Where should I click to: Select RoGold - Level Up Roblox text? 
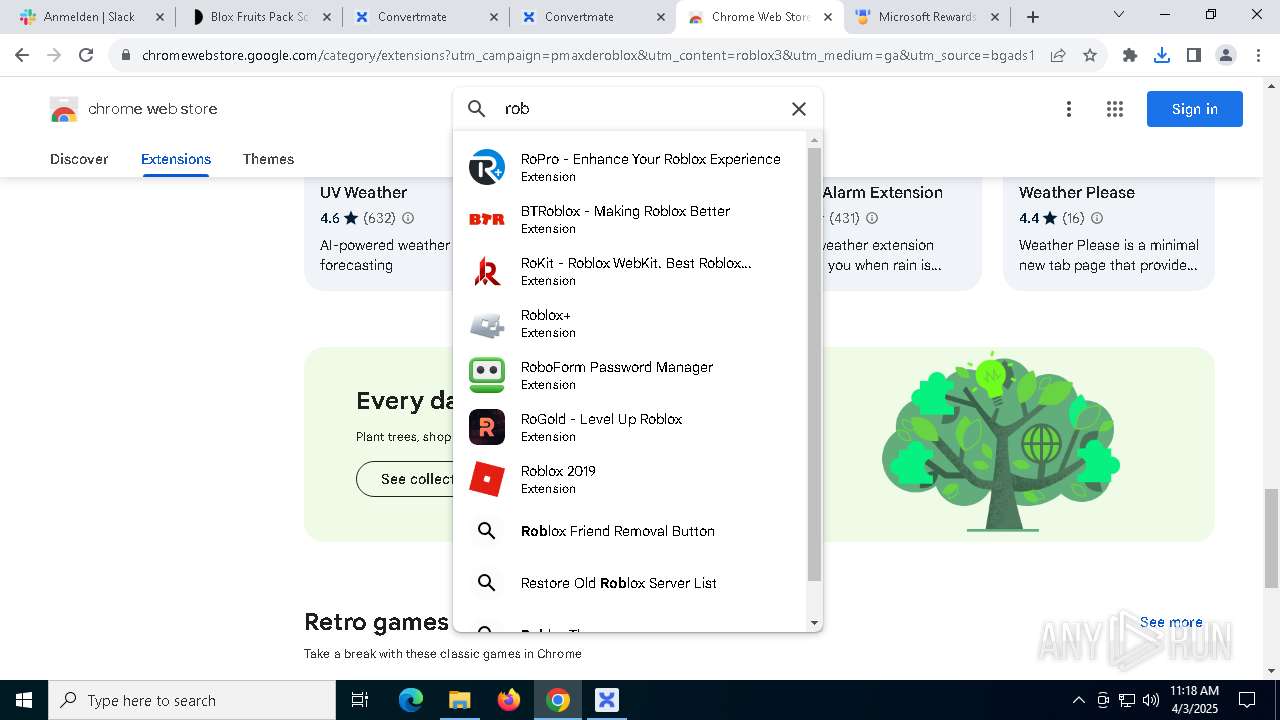[601, 419]
